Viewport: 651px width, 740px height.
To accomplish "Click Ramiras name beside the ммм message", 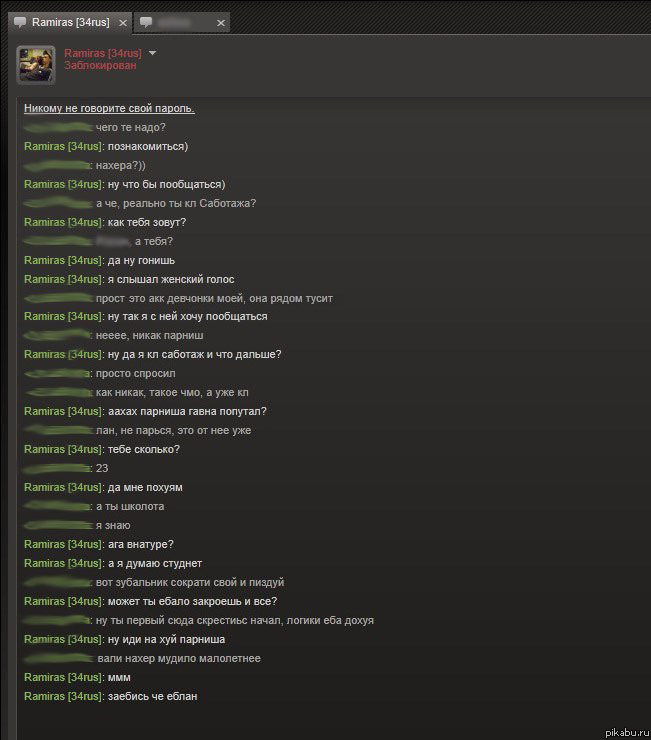I will click(x=63, y=677).
